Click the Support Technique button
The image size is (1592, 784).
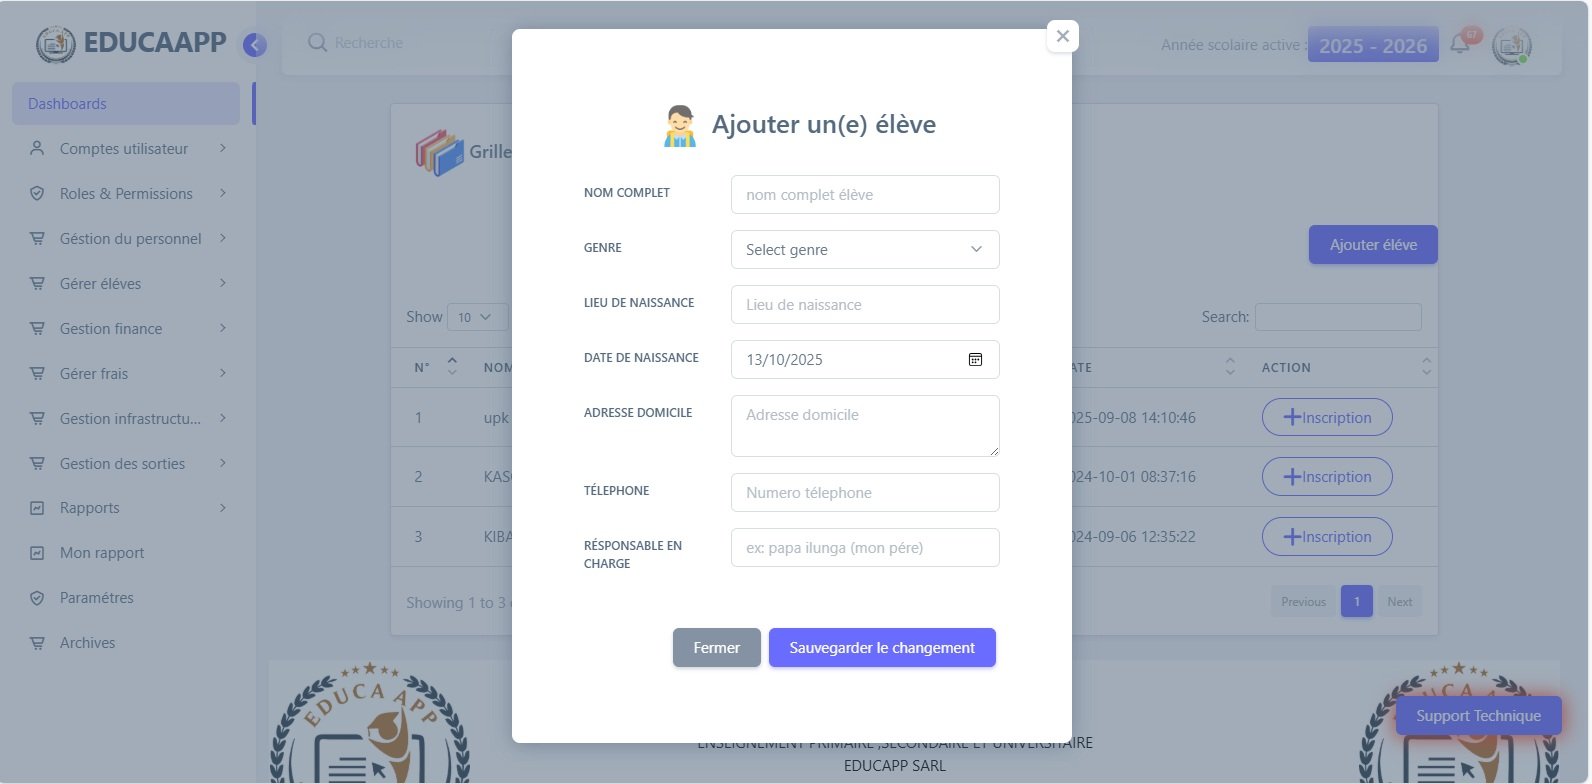(1477, 716)
